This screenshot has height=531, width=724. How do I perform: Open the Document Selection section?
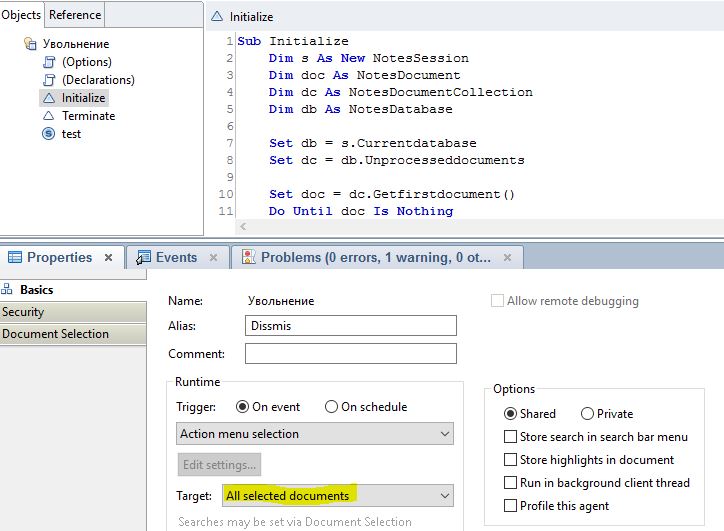click(x=73, y=334)
